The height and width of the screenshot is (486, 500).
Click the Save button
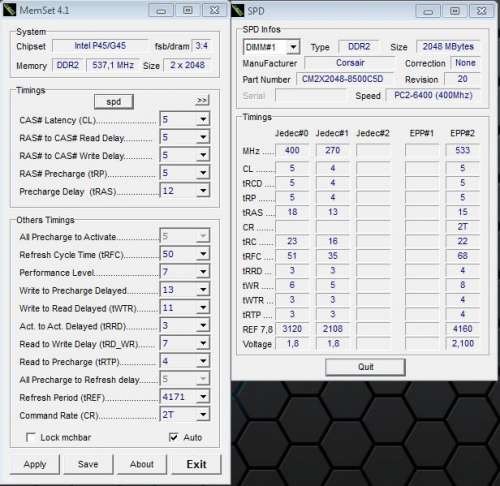click(x=88, y=464)
